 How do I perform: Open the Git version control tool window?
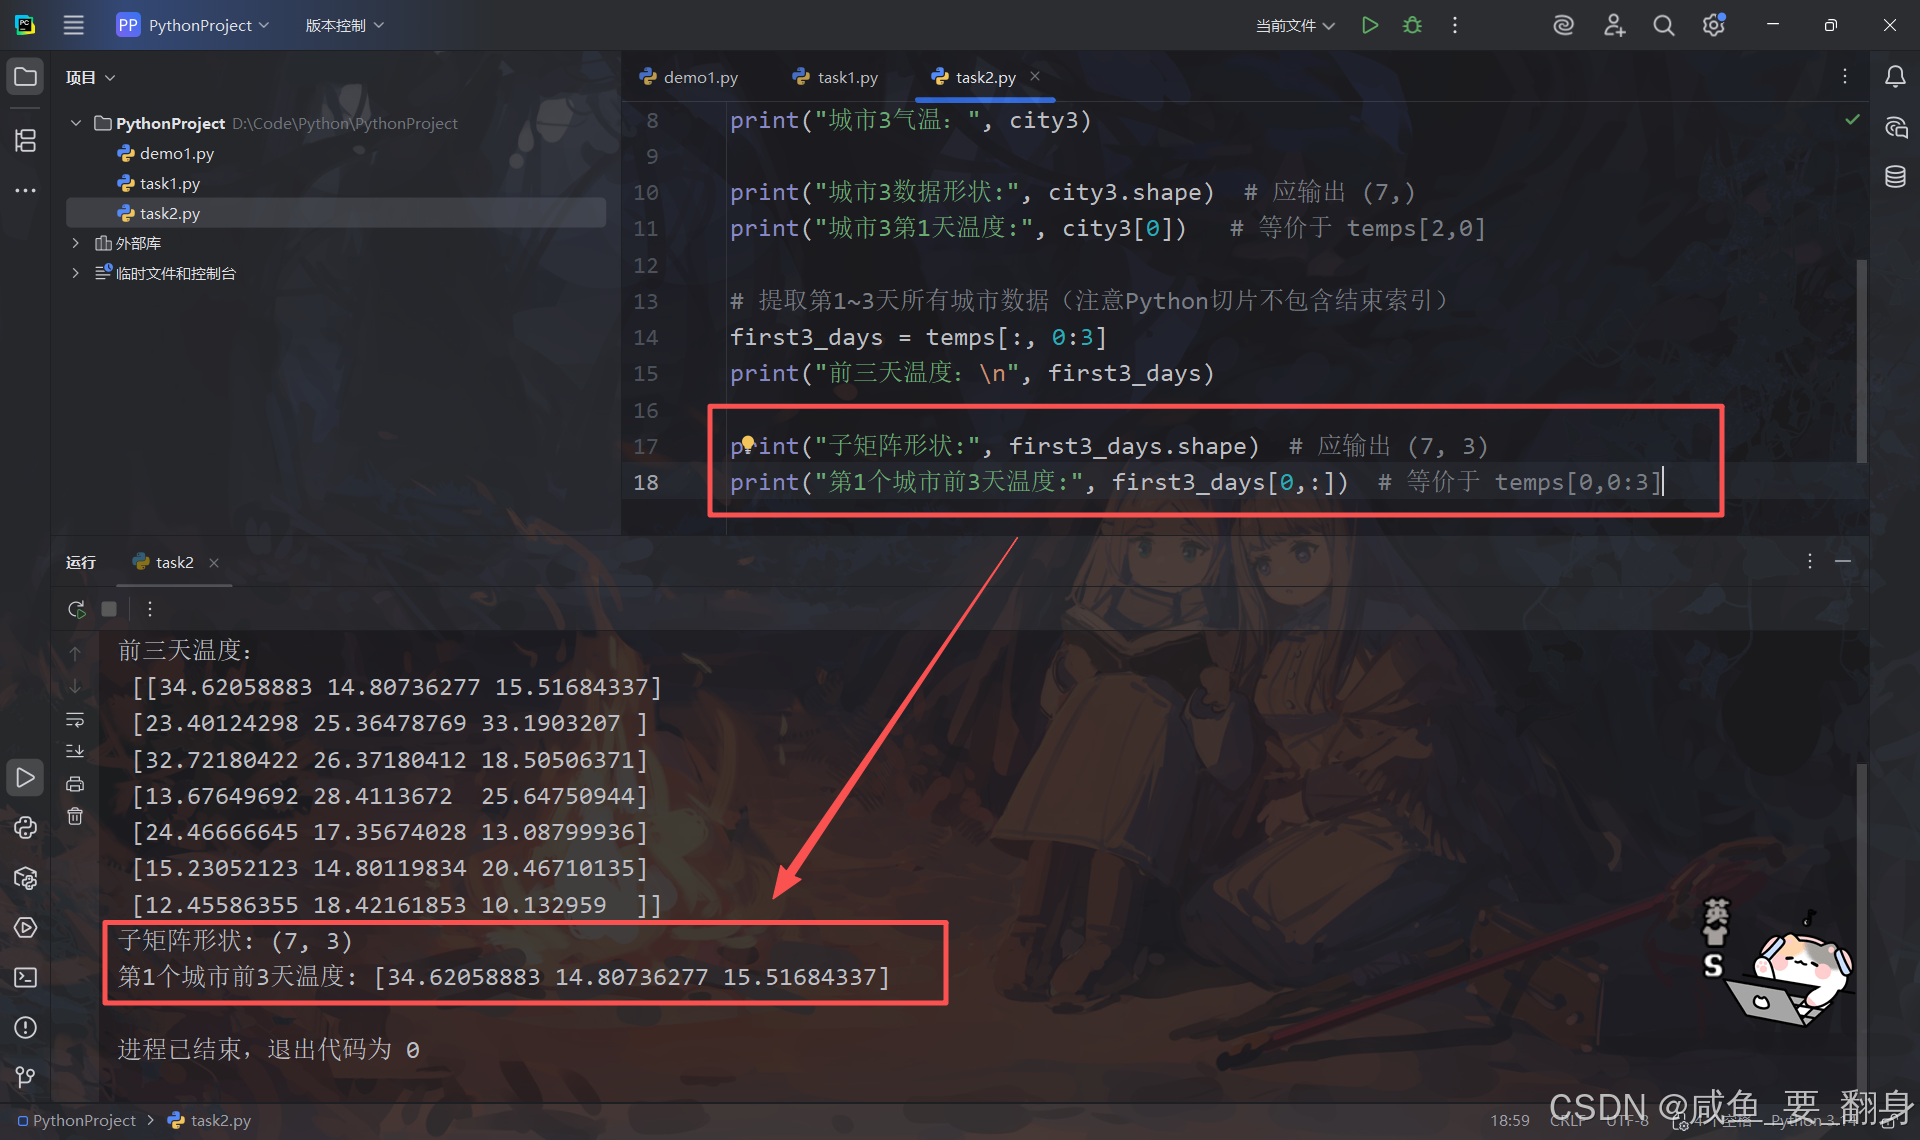25,1076
